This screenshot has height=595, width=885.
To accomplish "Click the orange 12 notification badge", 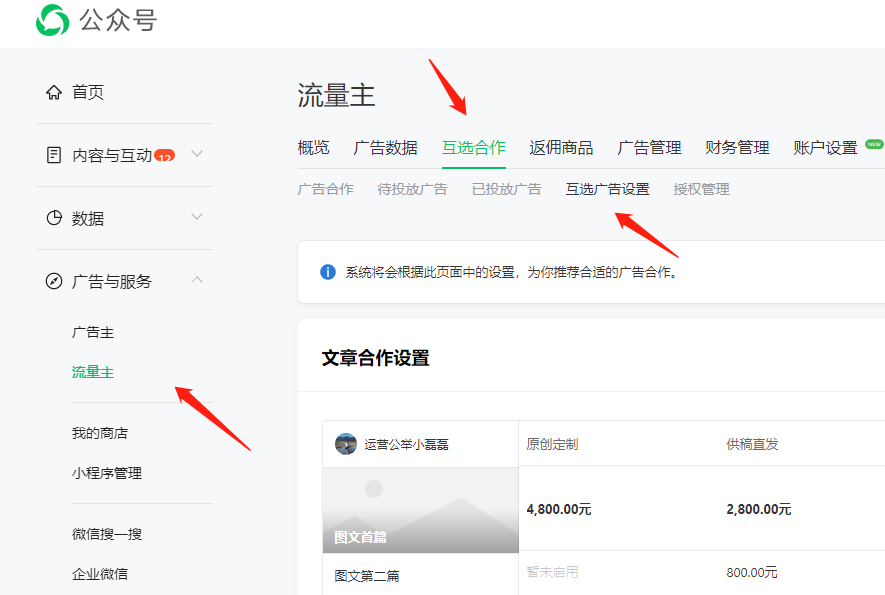I will click(x=164, y=156).
